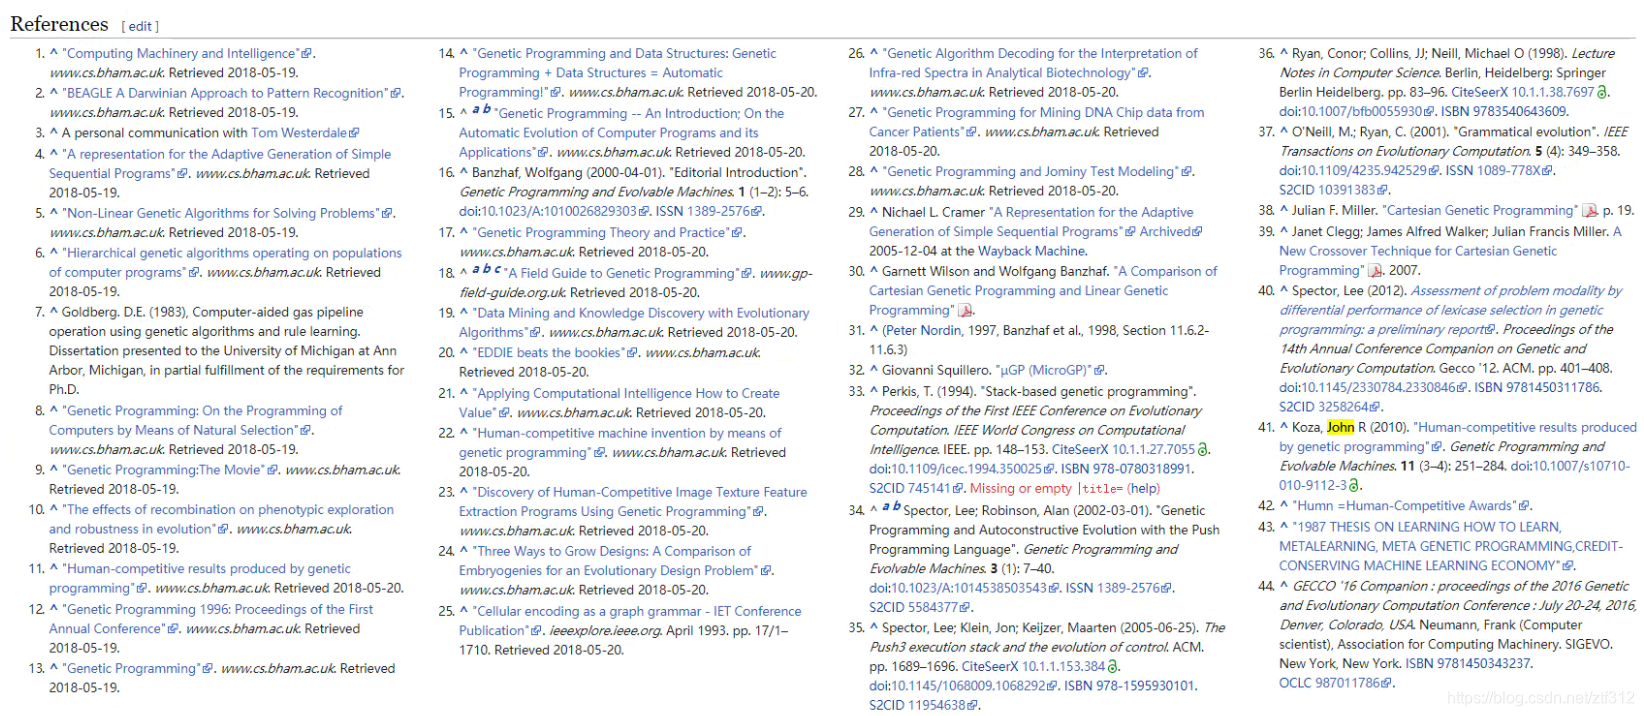The width and height of the screenshot is (1644, 716).
Task: Open 'Computing Machinery and Intelligence' link
Action: (181, 54)
